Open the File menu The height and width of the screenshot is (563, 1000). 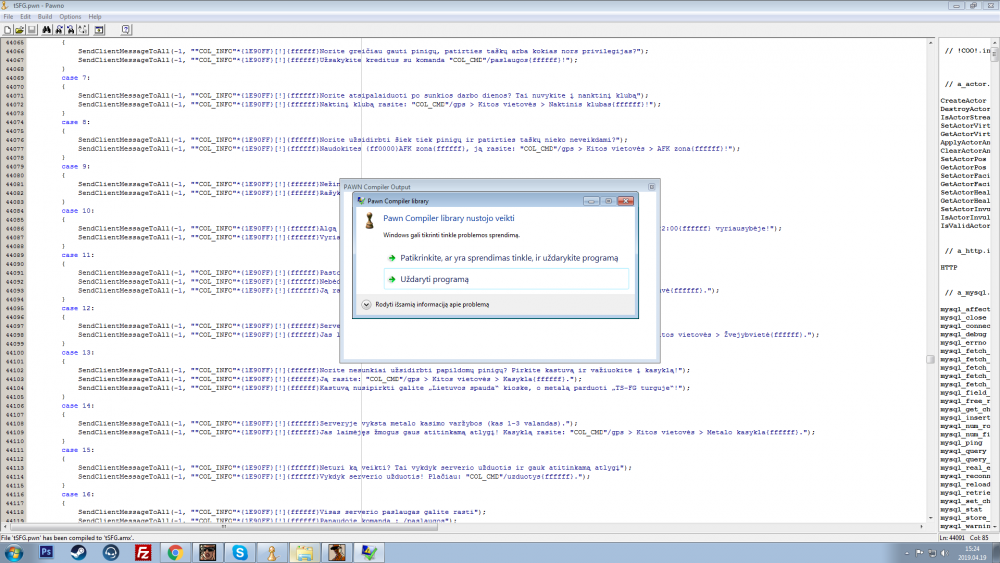click(8, 17)
